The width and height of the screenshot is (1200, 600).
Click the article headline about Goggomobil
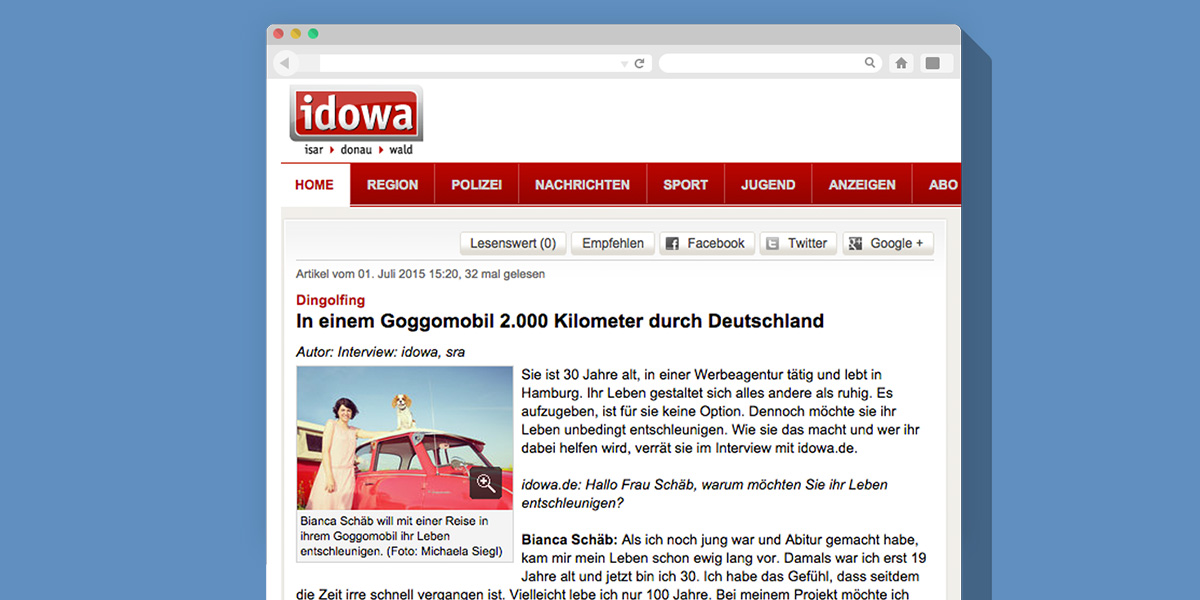click(x=560, y=321)
